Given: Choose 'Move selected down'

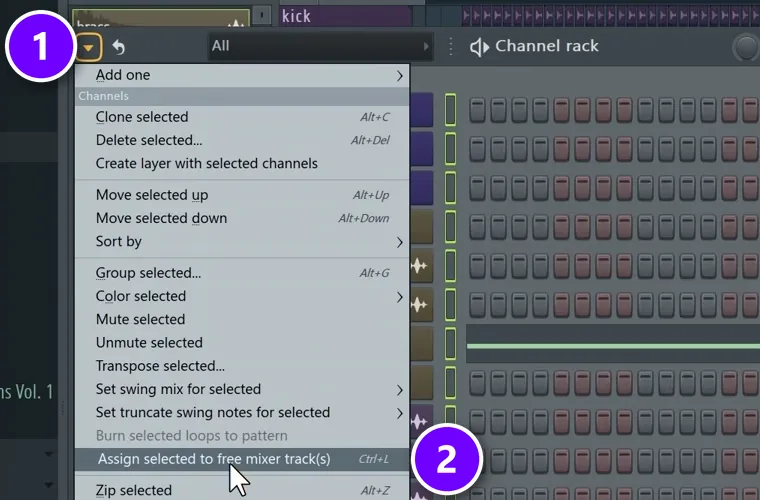Looking at the screenshot, I should (x=242, y=218).
